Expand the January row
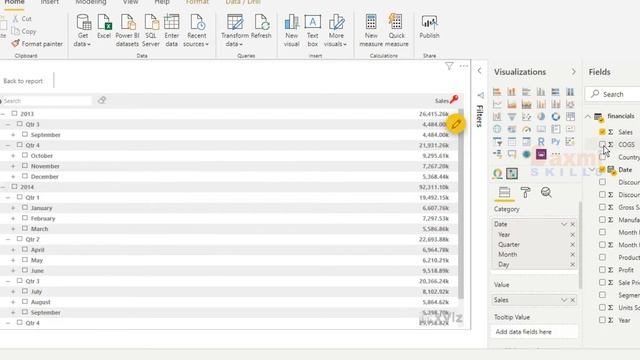640x360 pixels. [x=13, y=208]
